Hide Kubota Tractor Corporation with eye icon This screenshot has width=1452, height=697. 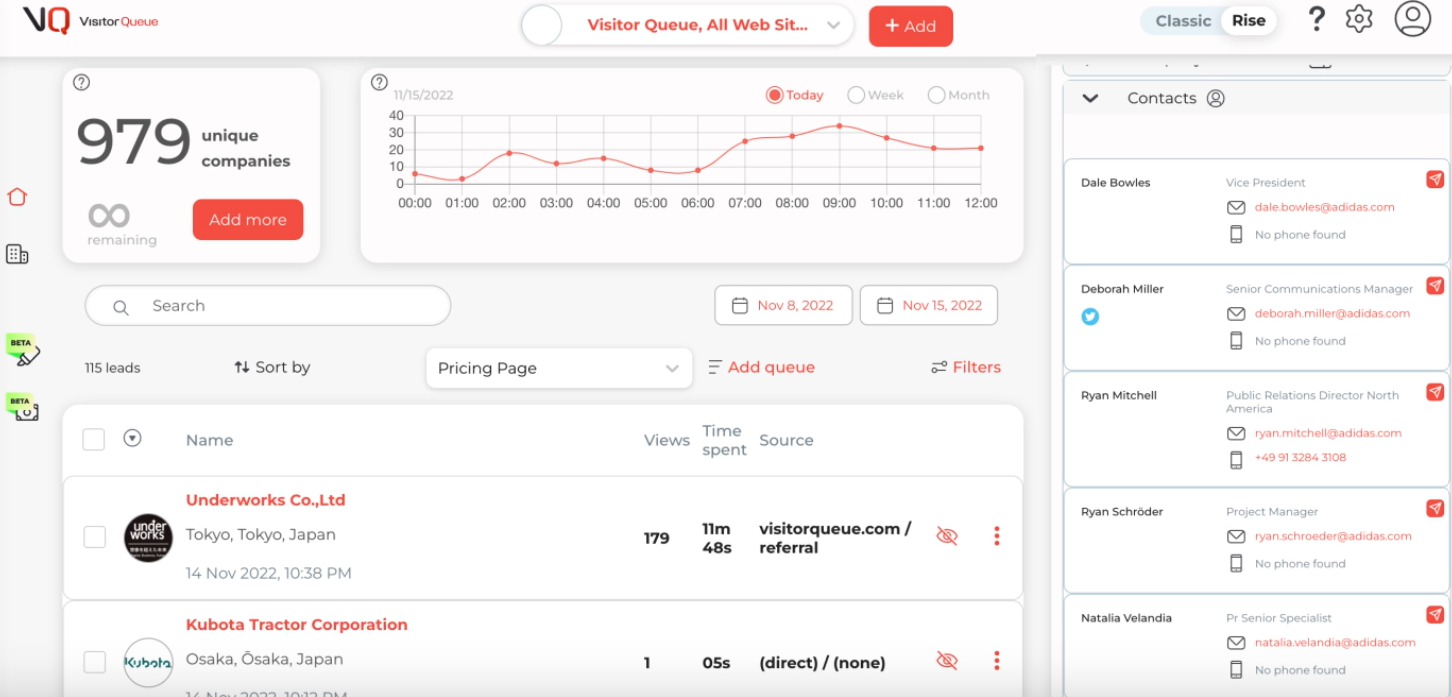click(946, 661)
